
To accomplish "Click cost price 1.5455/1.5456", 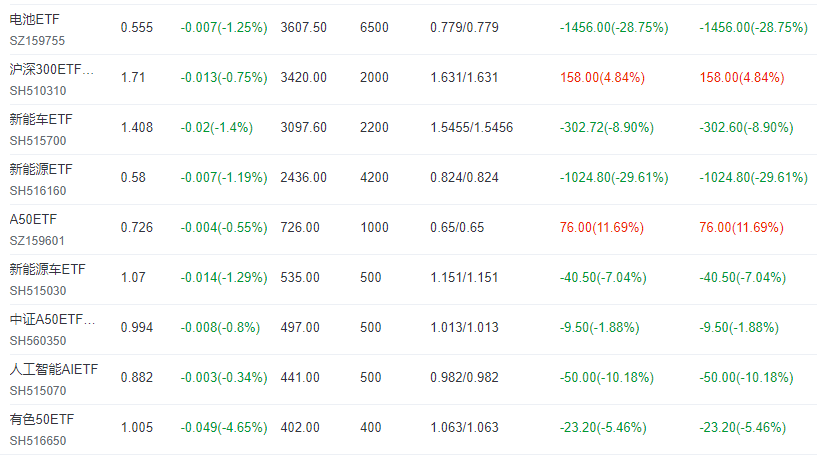I will [x=472, y=128].
